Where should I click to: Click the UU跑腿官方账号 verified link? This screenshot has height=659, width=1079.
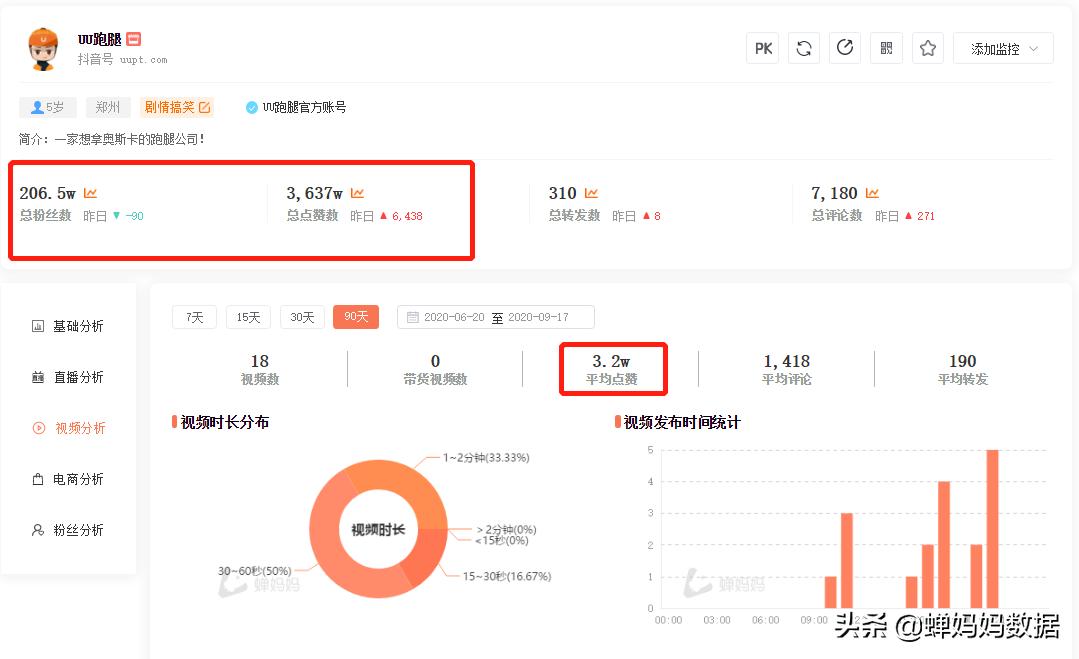[x=304, y=107]
